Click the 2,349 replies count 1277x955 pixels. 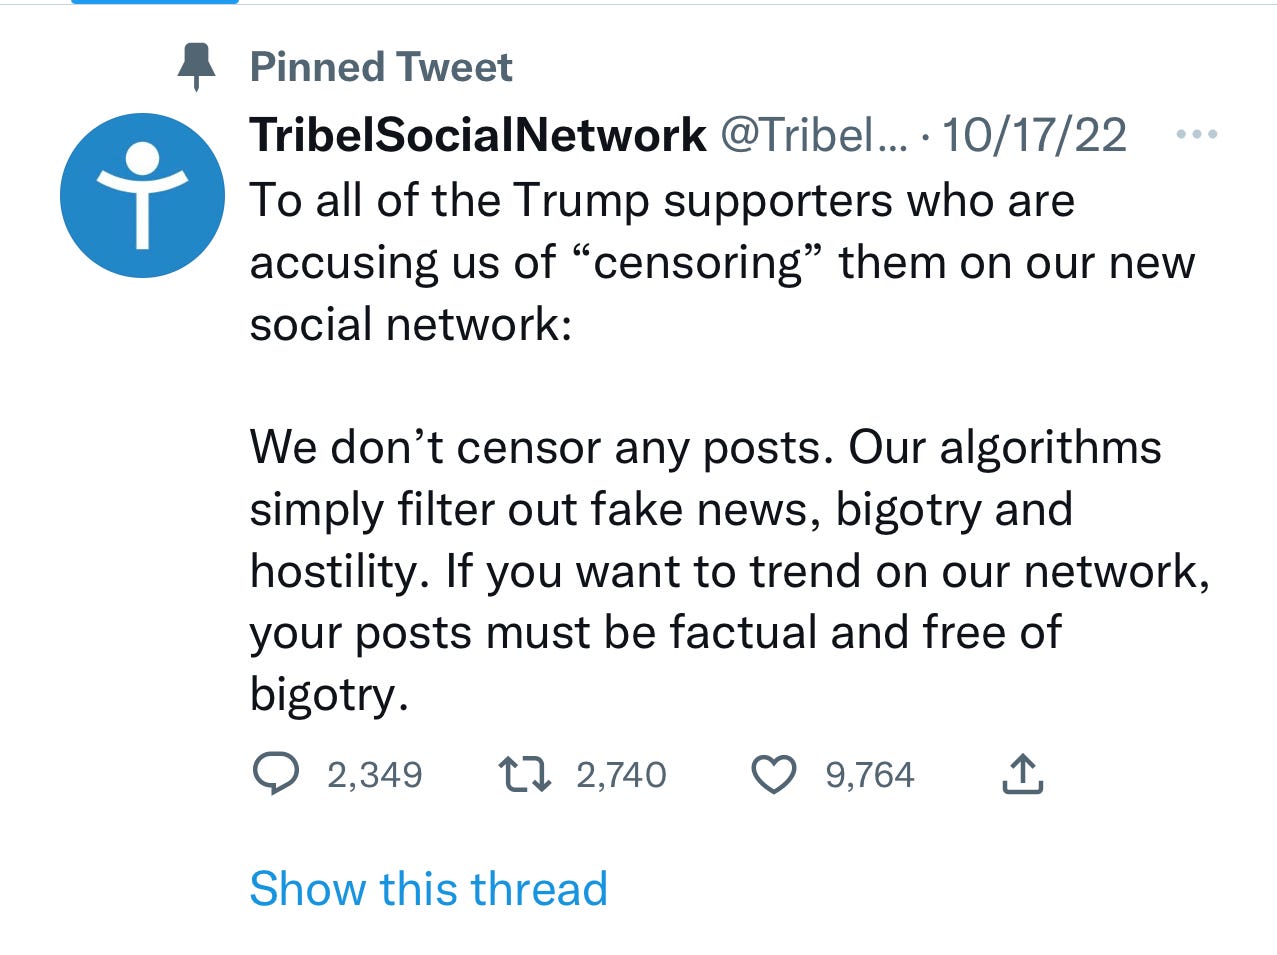[375, 775]
